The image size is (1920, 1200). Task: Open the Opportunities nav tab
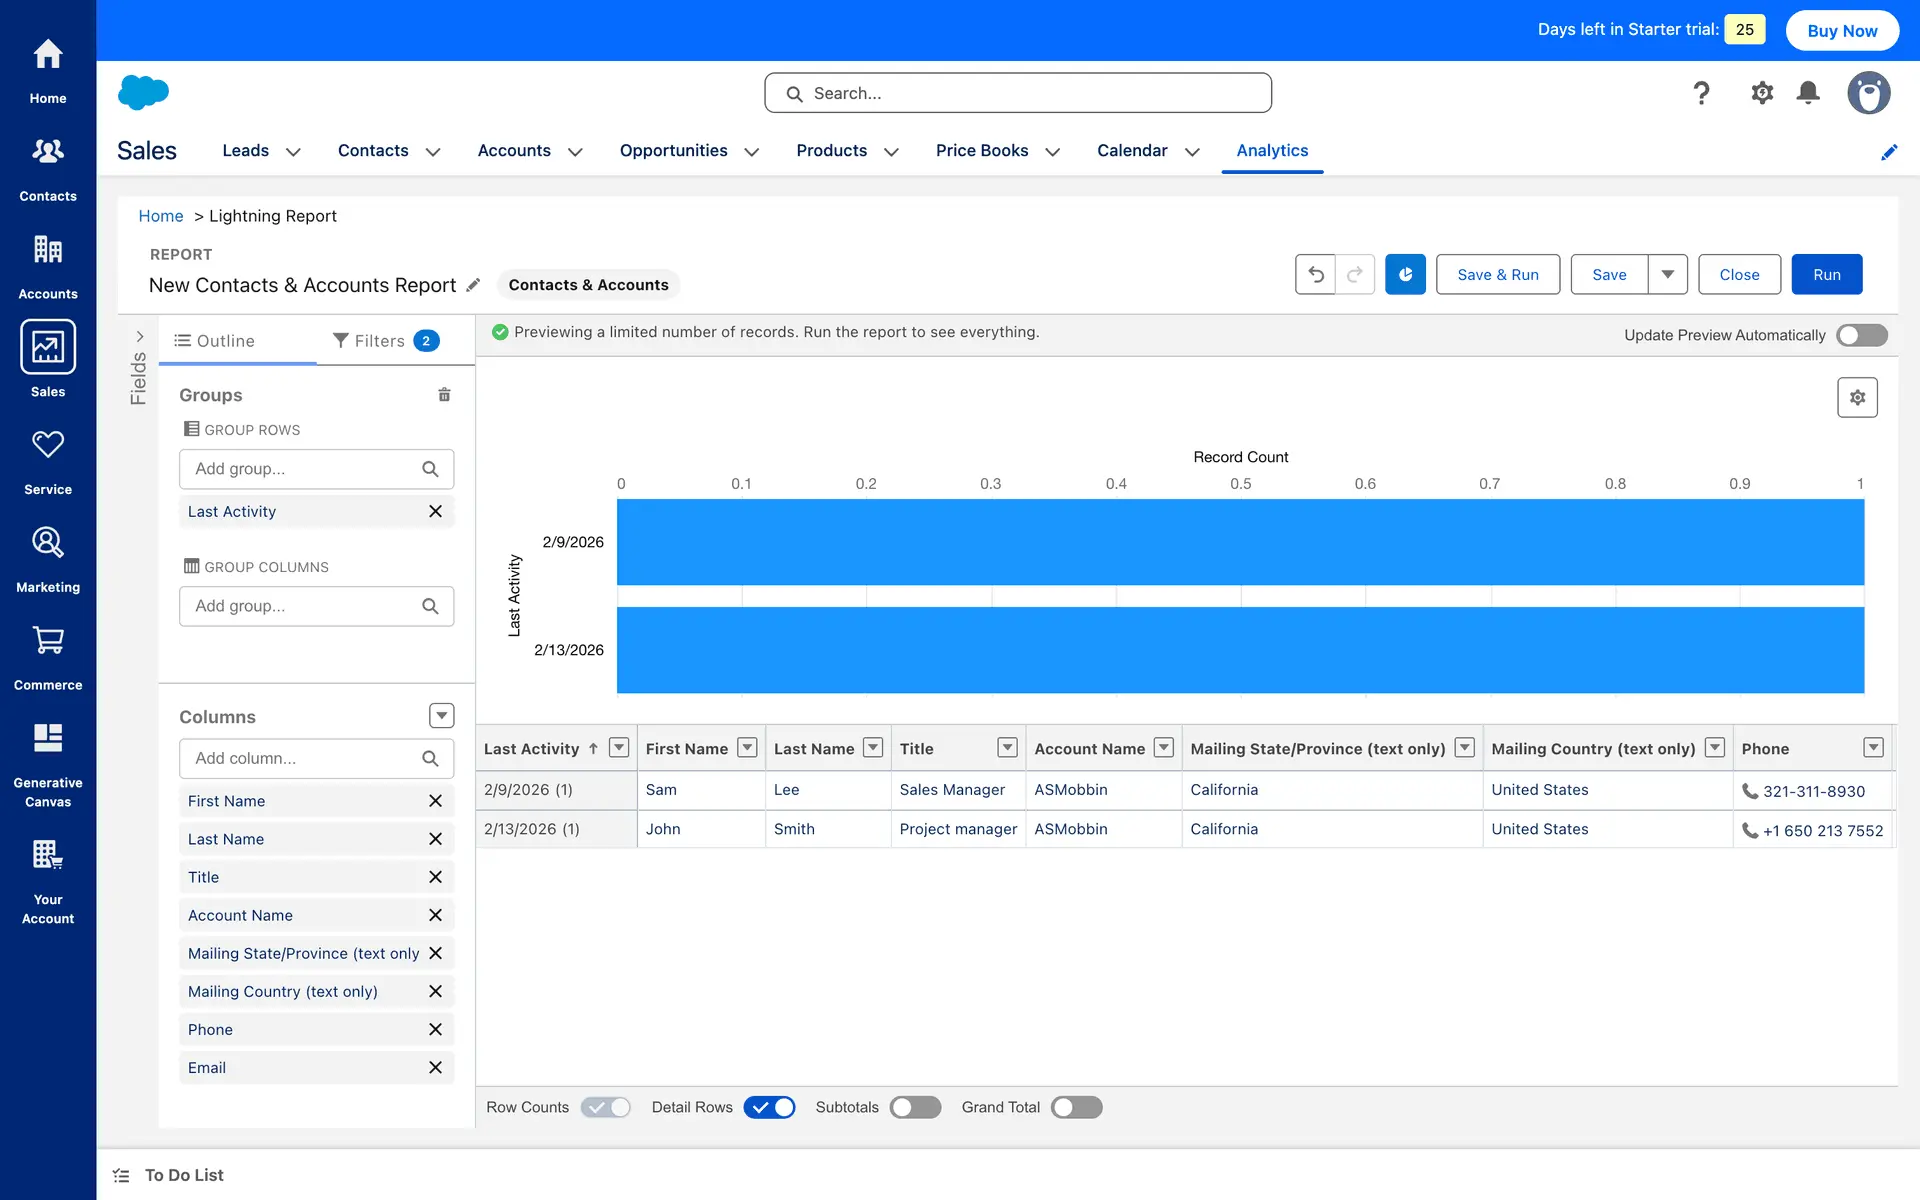[x=673, y=151]
